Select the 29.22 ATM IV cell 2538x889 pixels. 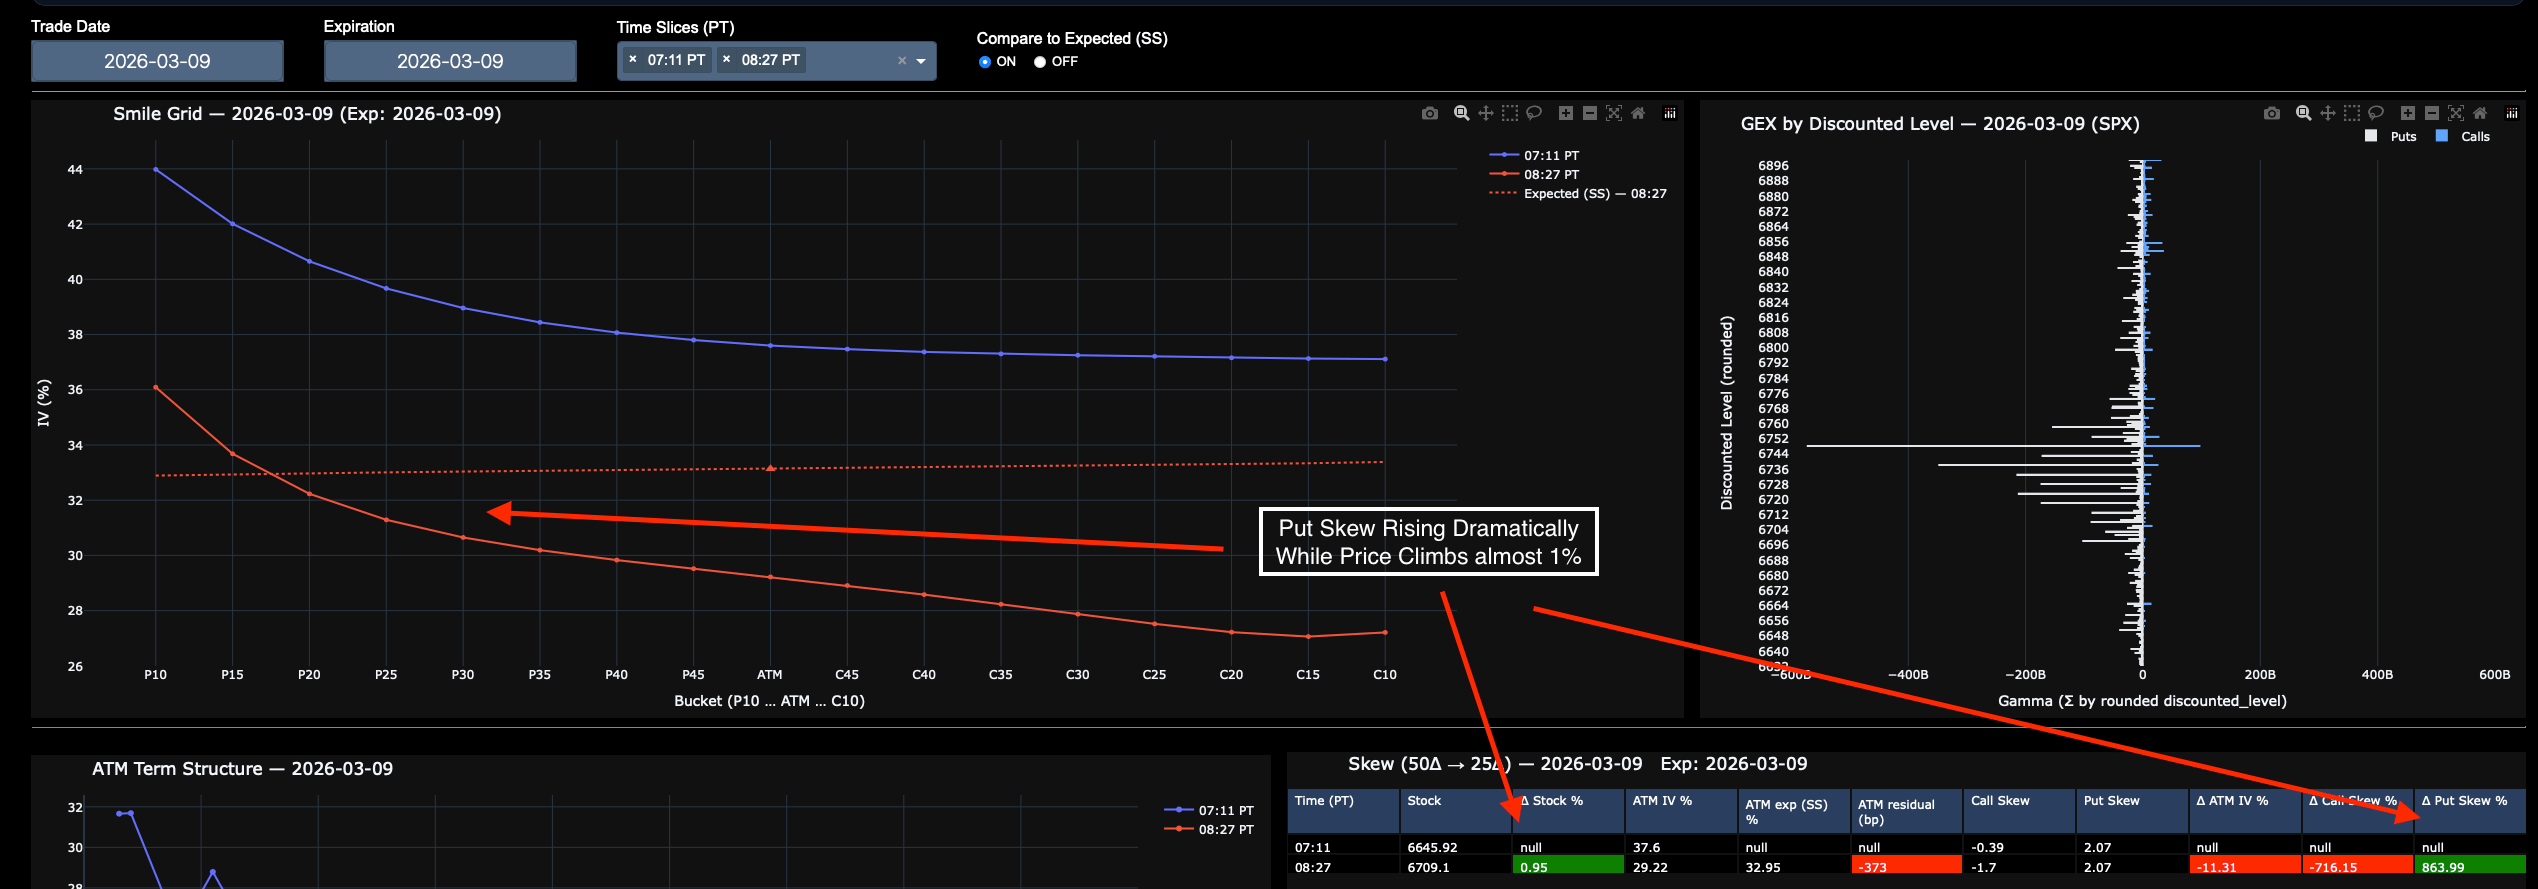pyautogui.click(x=1681, y=867)
